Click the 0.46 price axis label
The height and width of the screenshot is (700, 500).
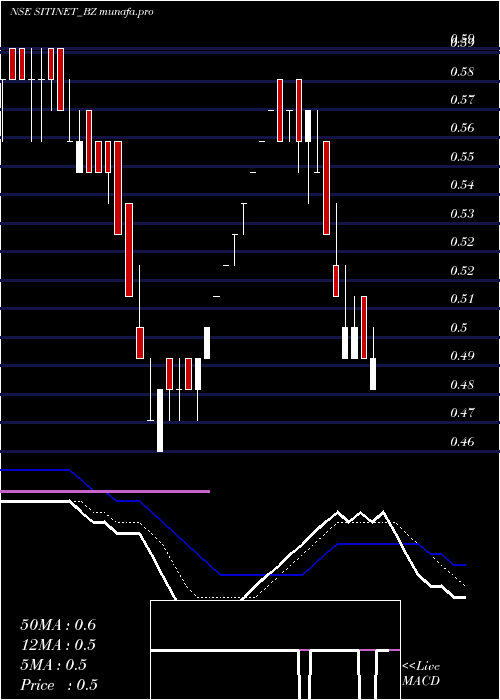pos(462,442)
